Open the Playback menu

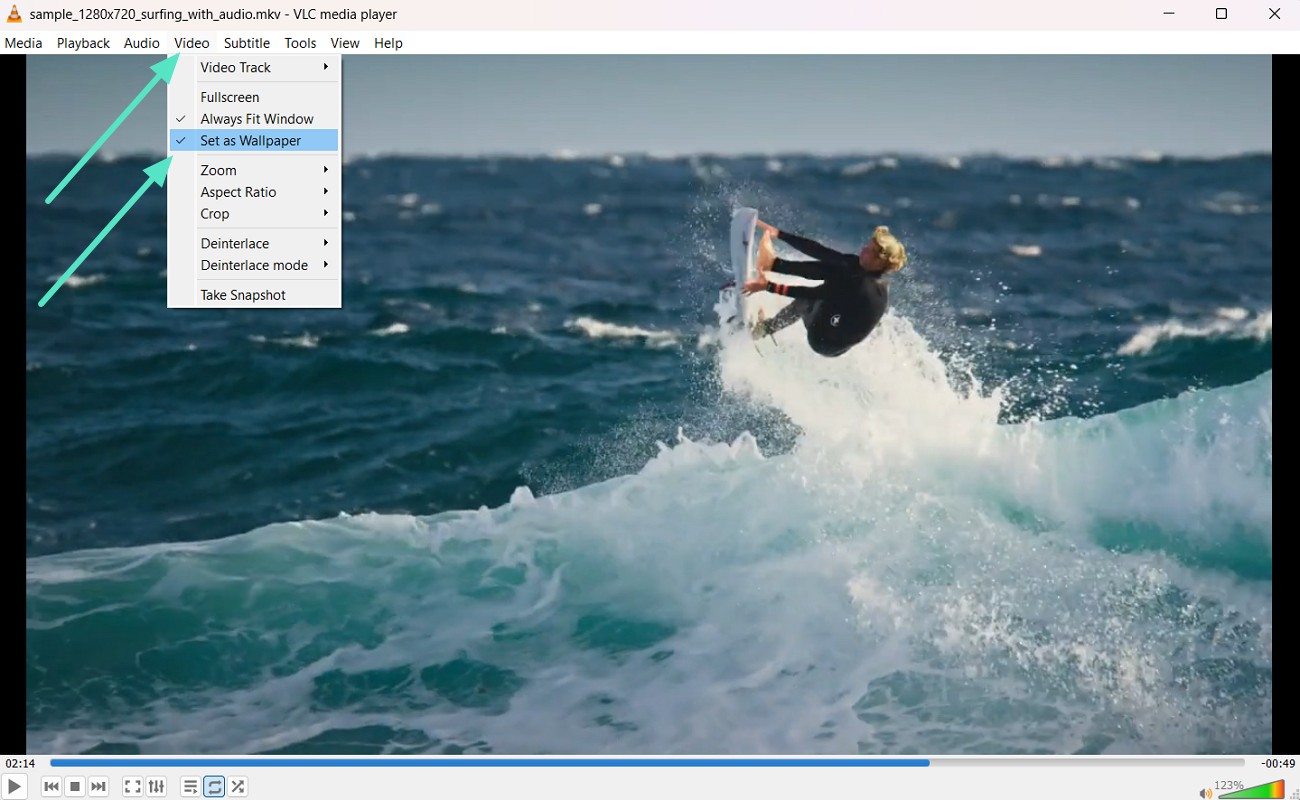click(x=83, y=43)
